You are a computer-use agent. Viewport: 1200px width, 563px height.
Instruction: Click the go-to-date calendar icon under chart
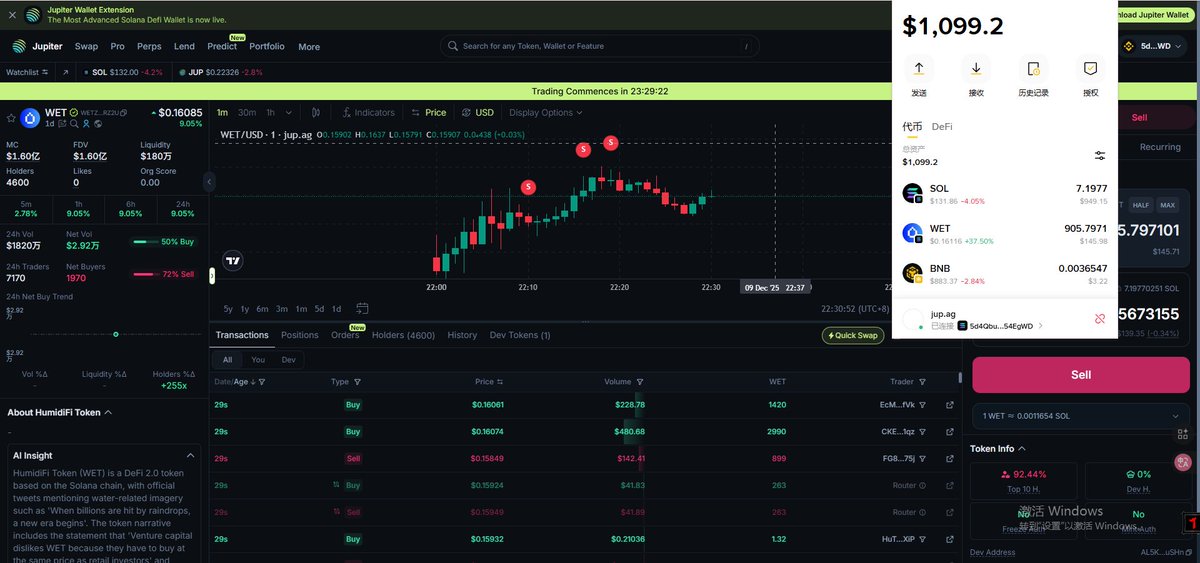[362, 308]
